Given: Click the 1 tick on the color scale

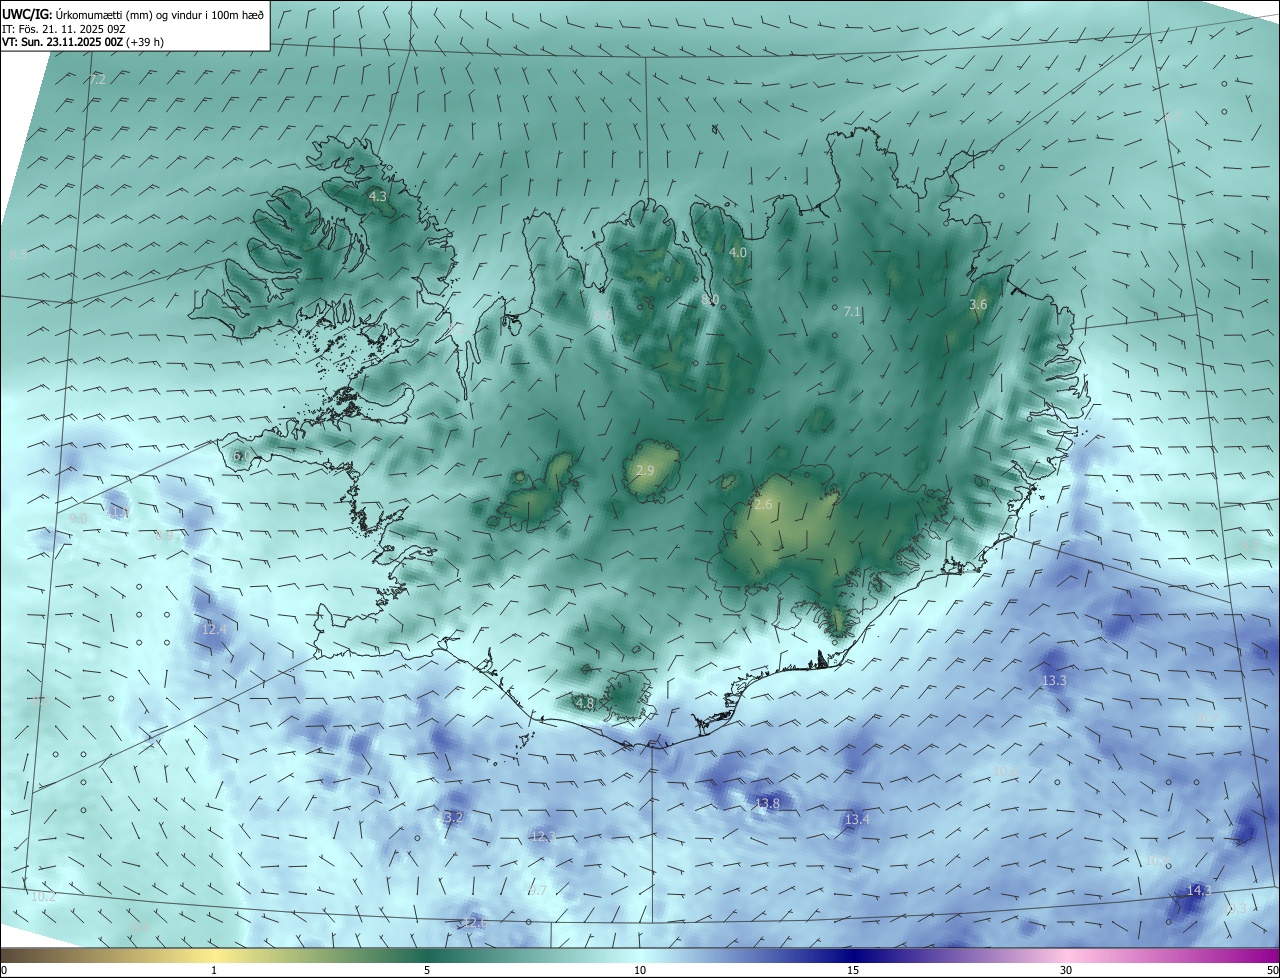Looking at the screenshot, I should [214, 970].
